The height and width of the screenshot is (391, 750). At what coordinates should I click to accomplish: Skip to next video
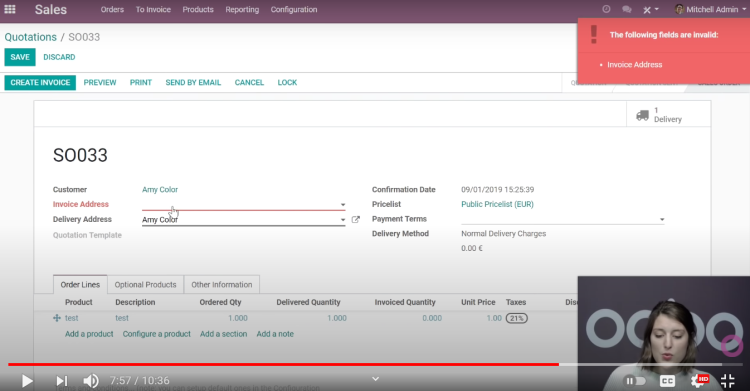tap(62, 381)
